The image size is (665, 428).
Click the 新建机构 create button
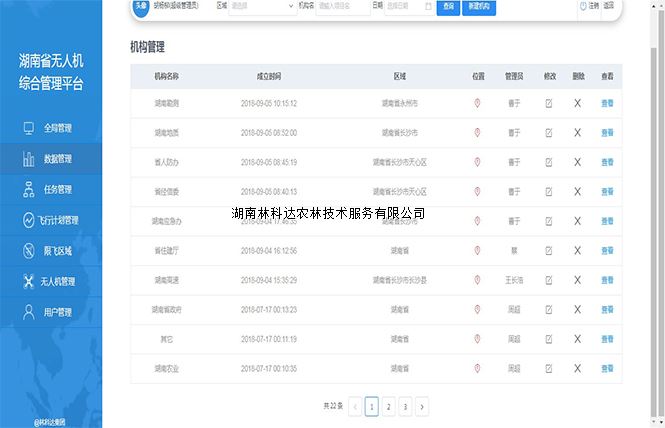pyautogui.click(x=479, y=6)
